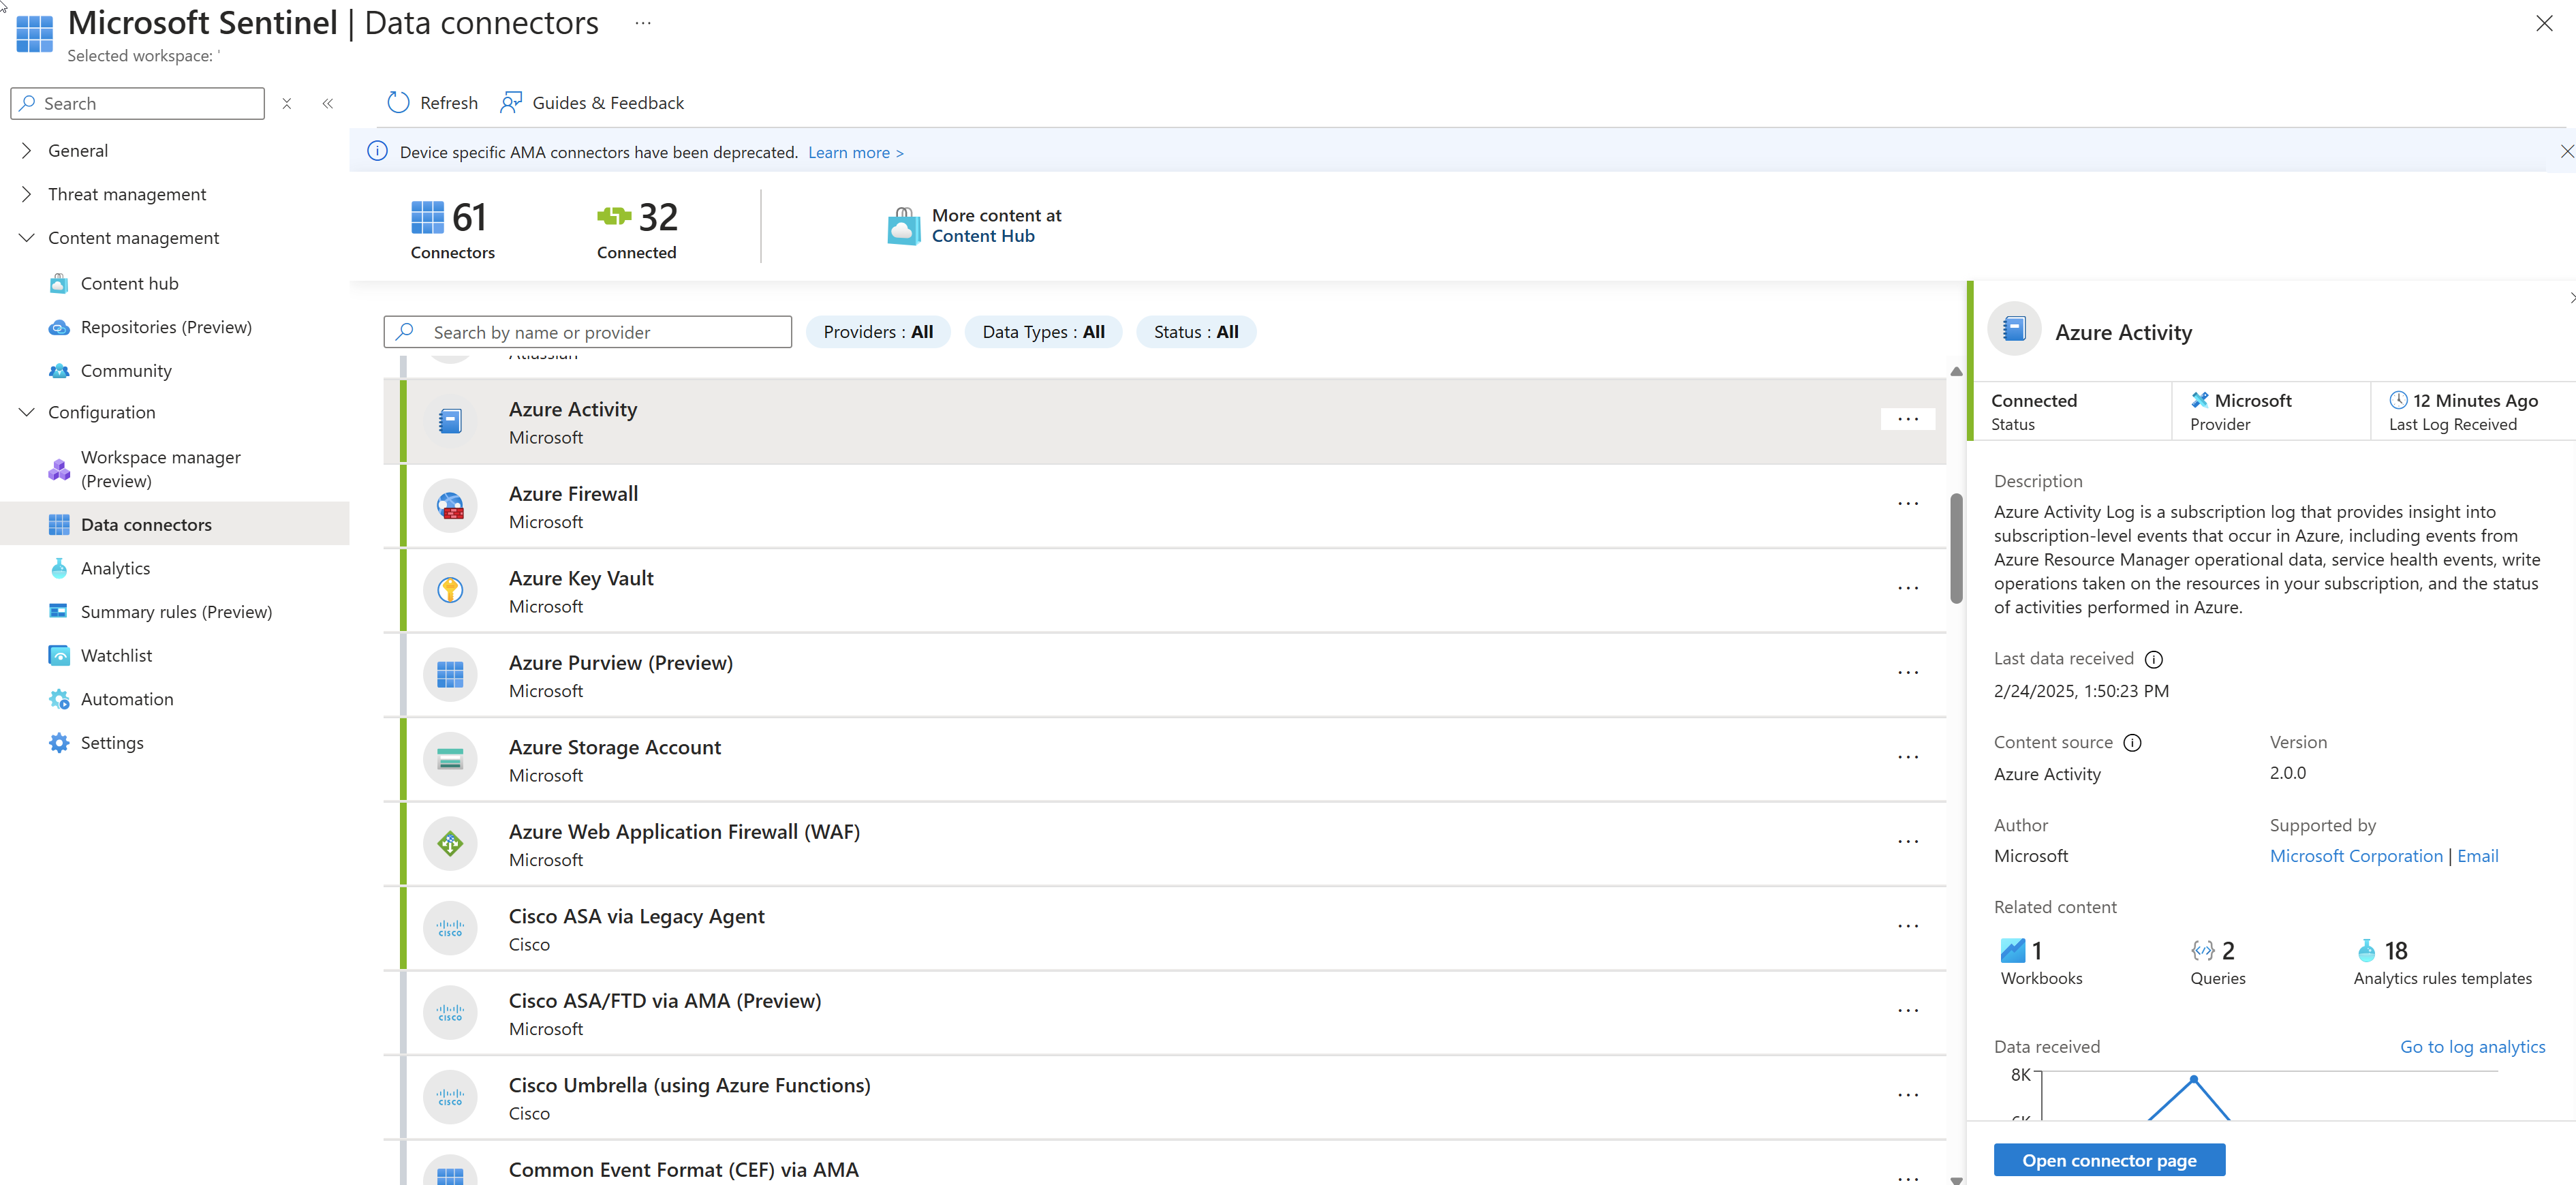Select the Cisco ASA/FTD via AMA (Preview) row
The image size is (2576, 1185).
pos(1165,1013)
